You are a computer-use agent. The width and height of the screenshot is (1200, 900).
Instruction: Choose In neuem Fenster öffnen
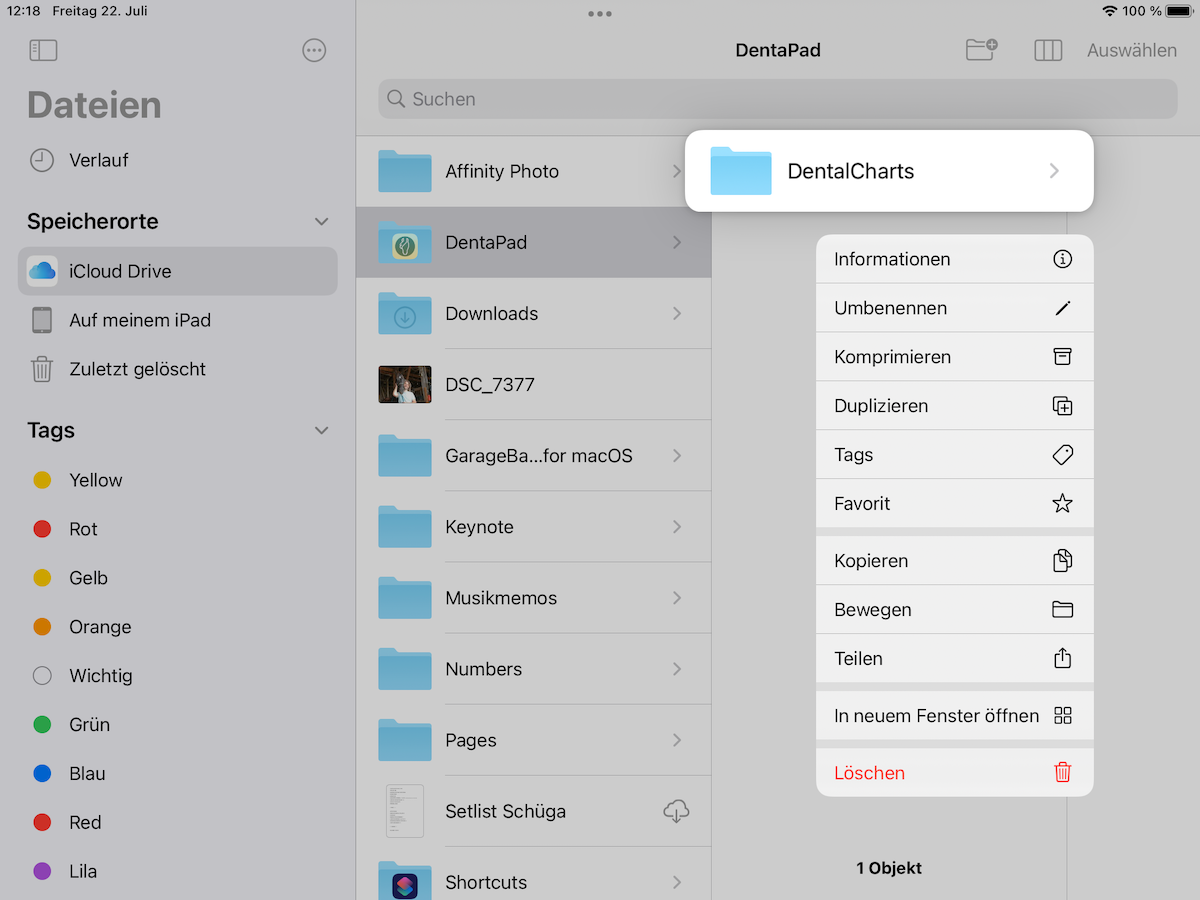pyautogui.click(x=955, y=716)
